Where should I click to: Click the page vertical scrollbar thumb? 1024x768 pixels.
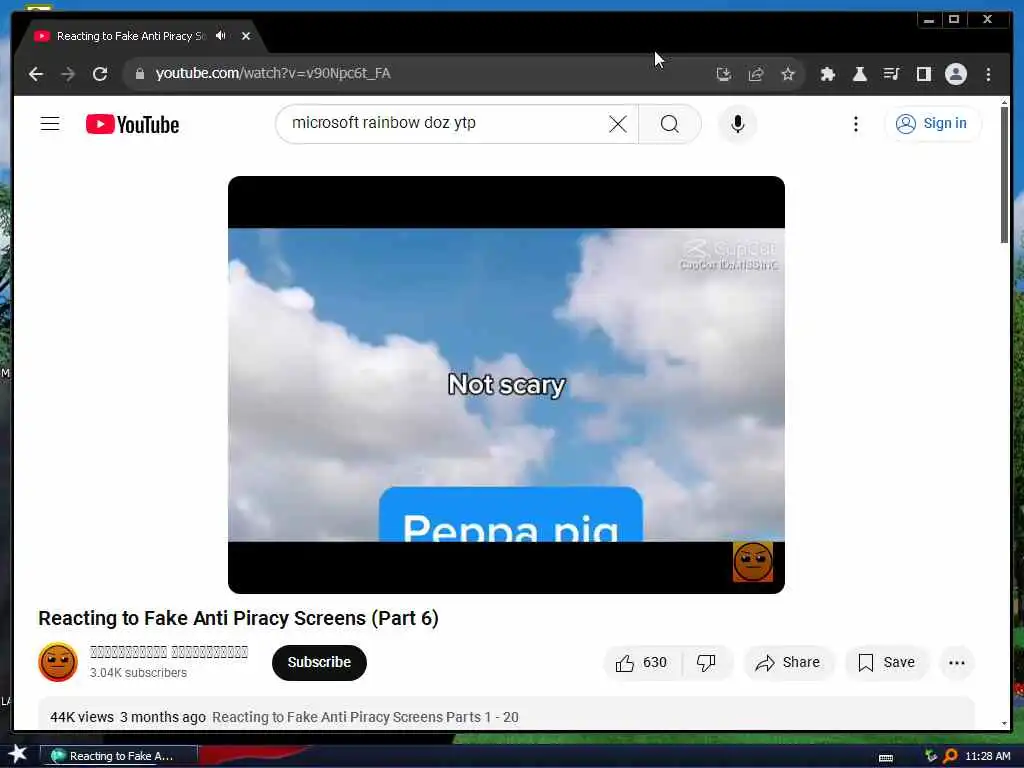coord(1004,176)
